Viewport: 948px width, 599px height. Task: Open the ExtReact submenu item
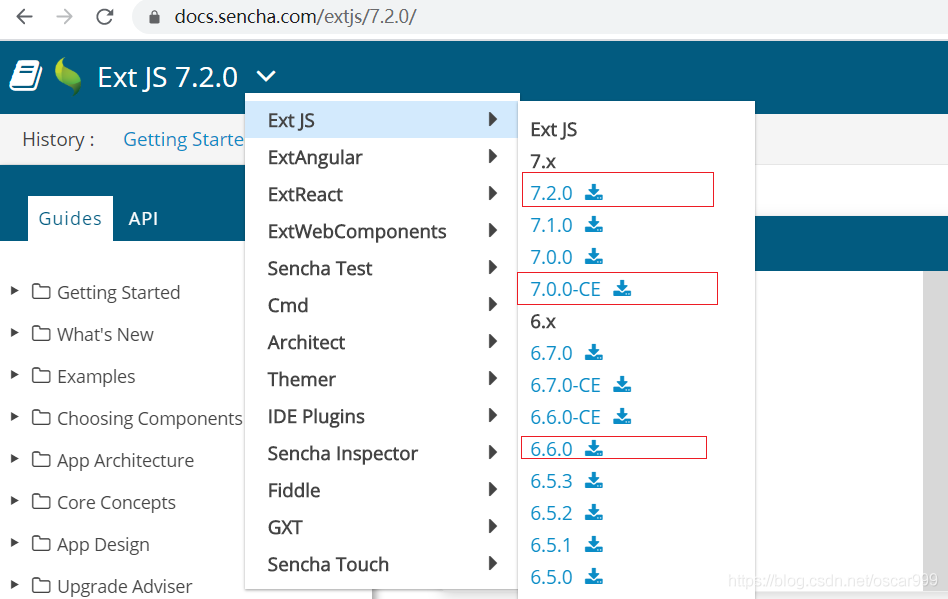click(x=381, y=194)
